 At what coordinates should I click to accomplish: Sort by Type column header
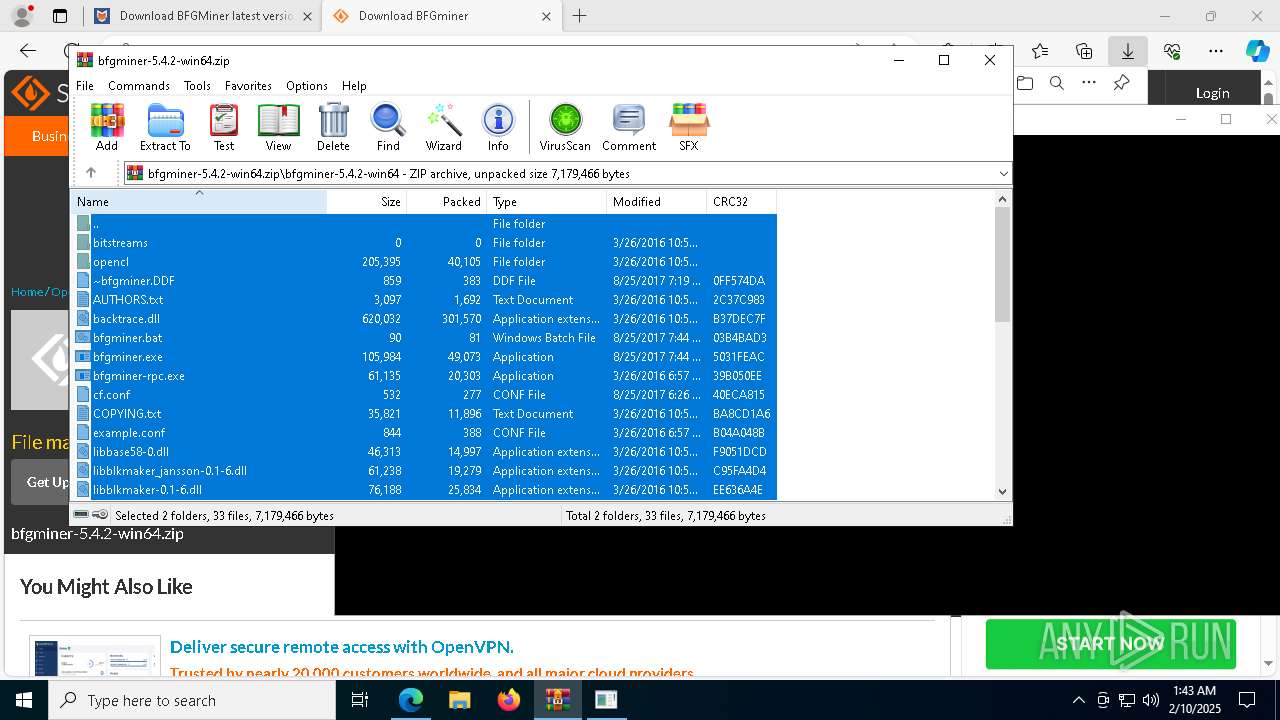[547, 202]
